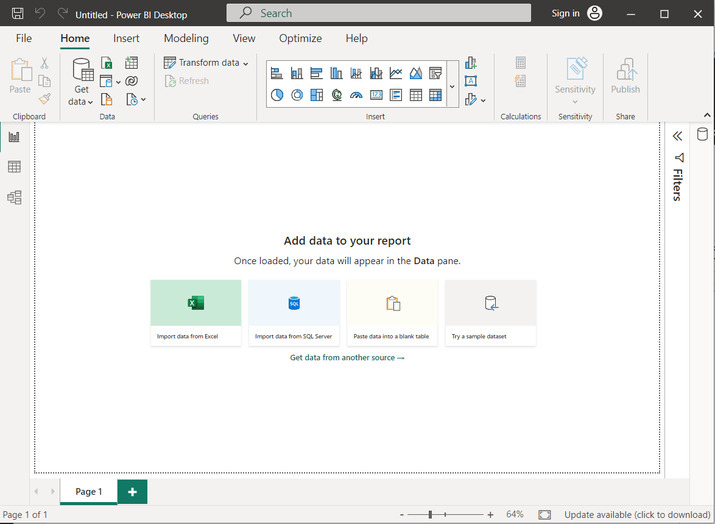Image resolution: width=715 pixels, height=524 pixels.
Task: Click the Undo arrow in the title bar
Action: [40, 13]
